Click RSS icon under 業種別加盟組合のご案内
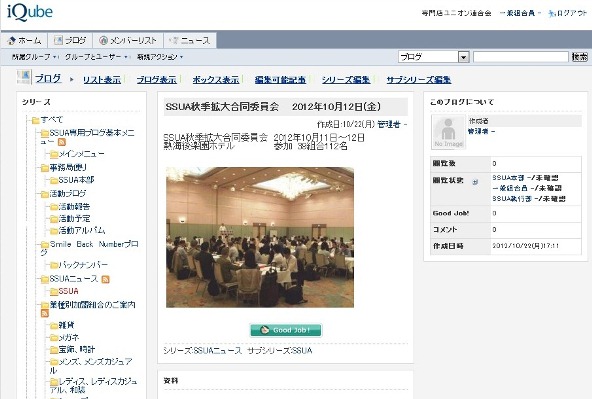592x399 pixels. tap(45, 313)
